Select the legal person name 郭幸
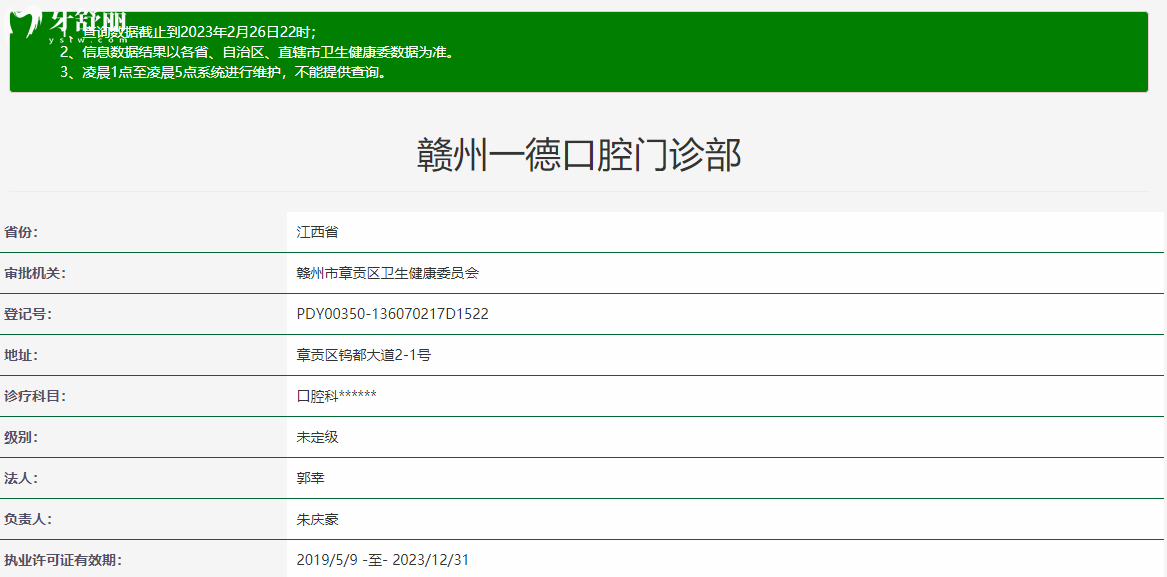 [310, 478]
